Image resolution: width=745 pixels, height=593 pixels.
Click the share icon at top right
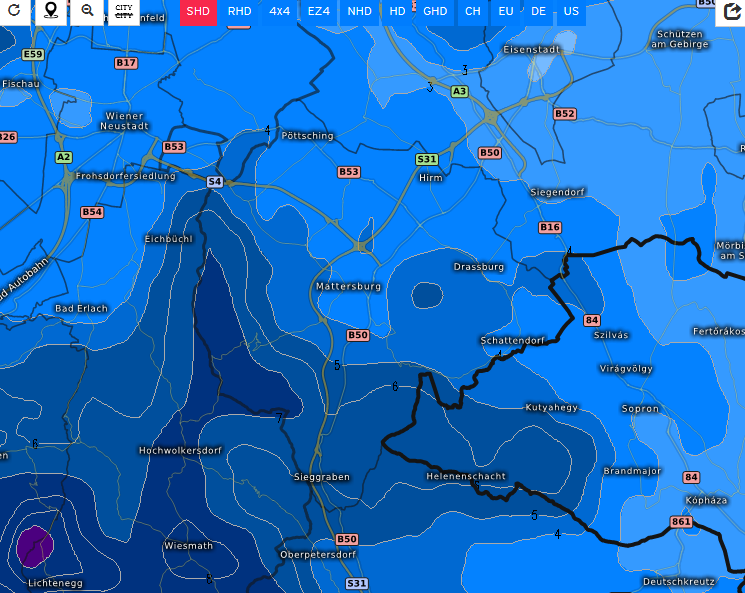coord(731,12)
